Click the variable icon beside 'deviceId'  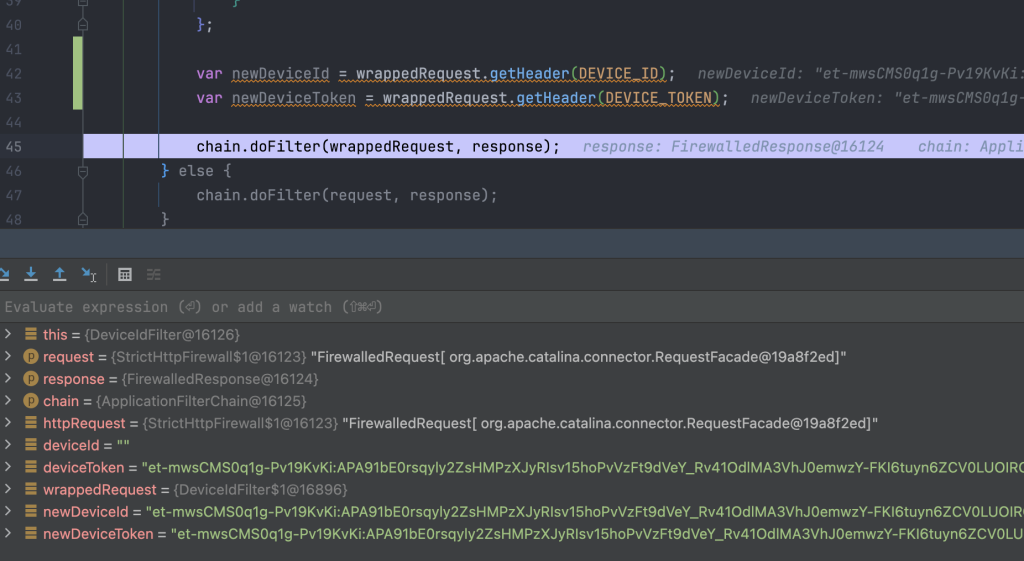pyautogui.click(x=31, y=445)
